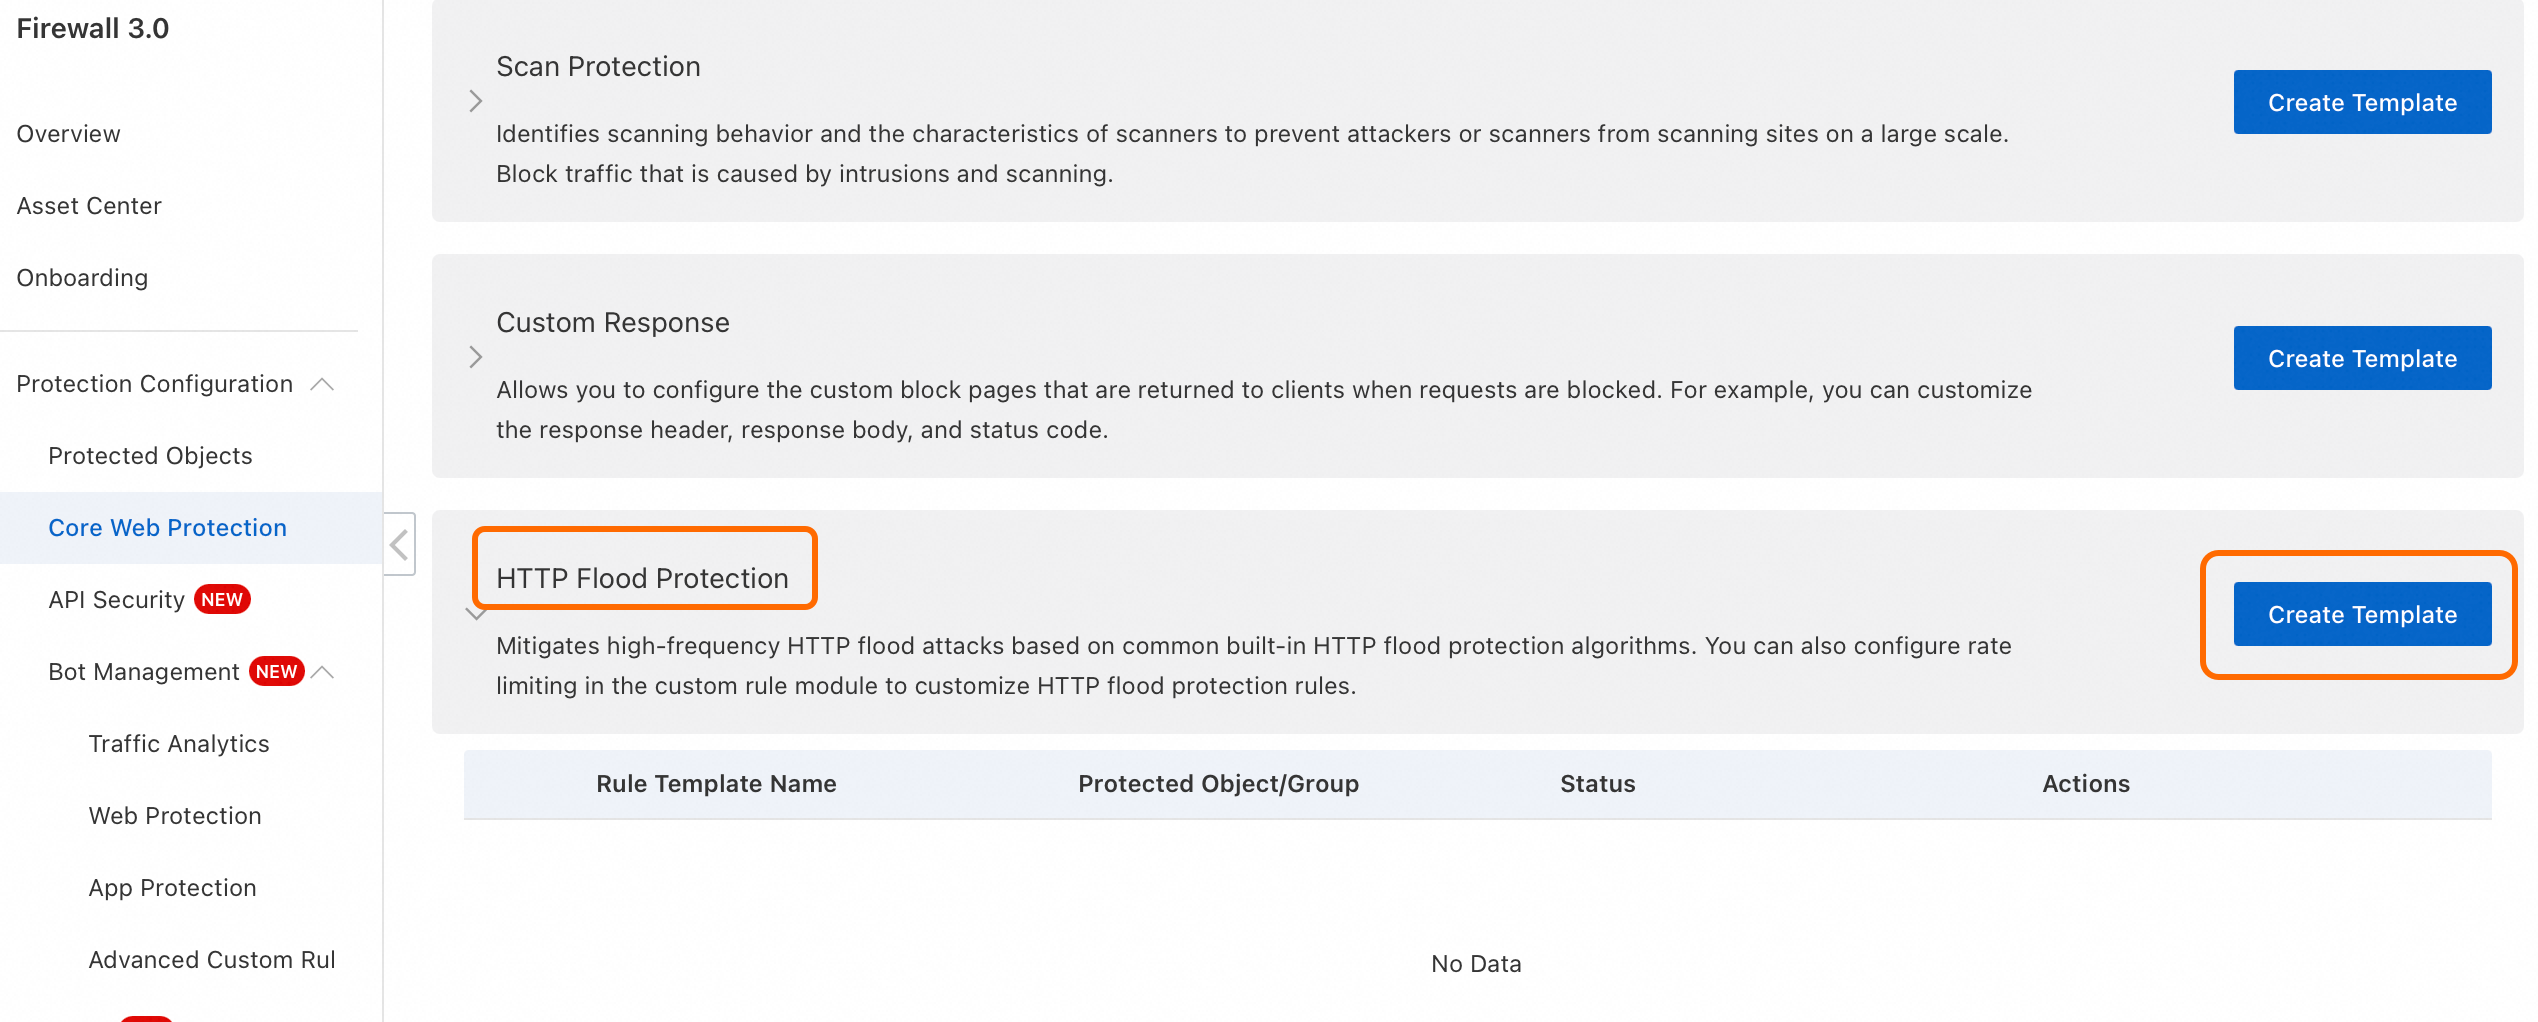Collapse the Bot Management submenu arrow
The image size is (2538, 1022).
(x=323, y=672)
